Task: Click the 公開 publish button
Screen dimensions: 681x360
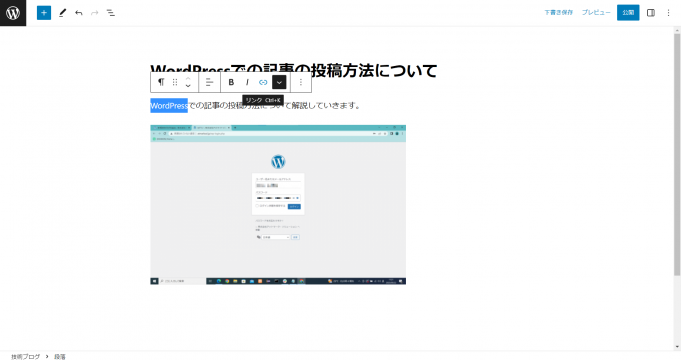Action: [628, 13]
